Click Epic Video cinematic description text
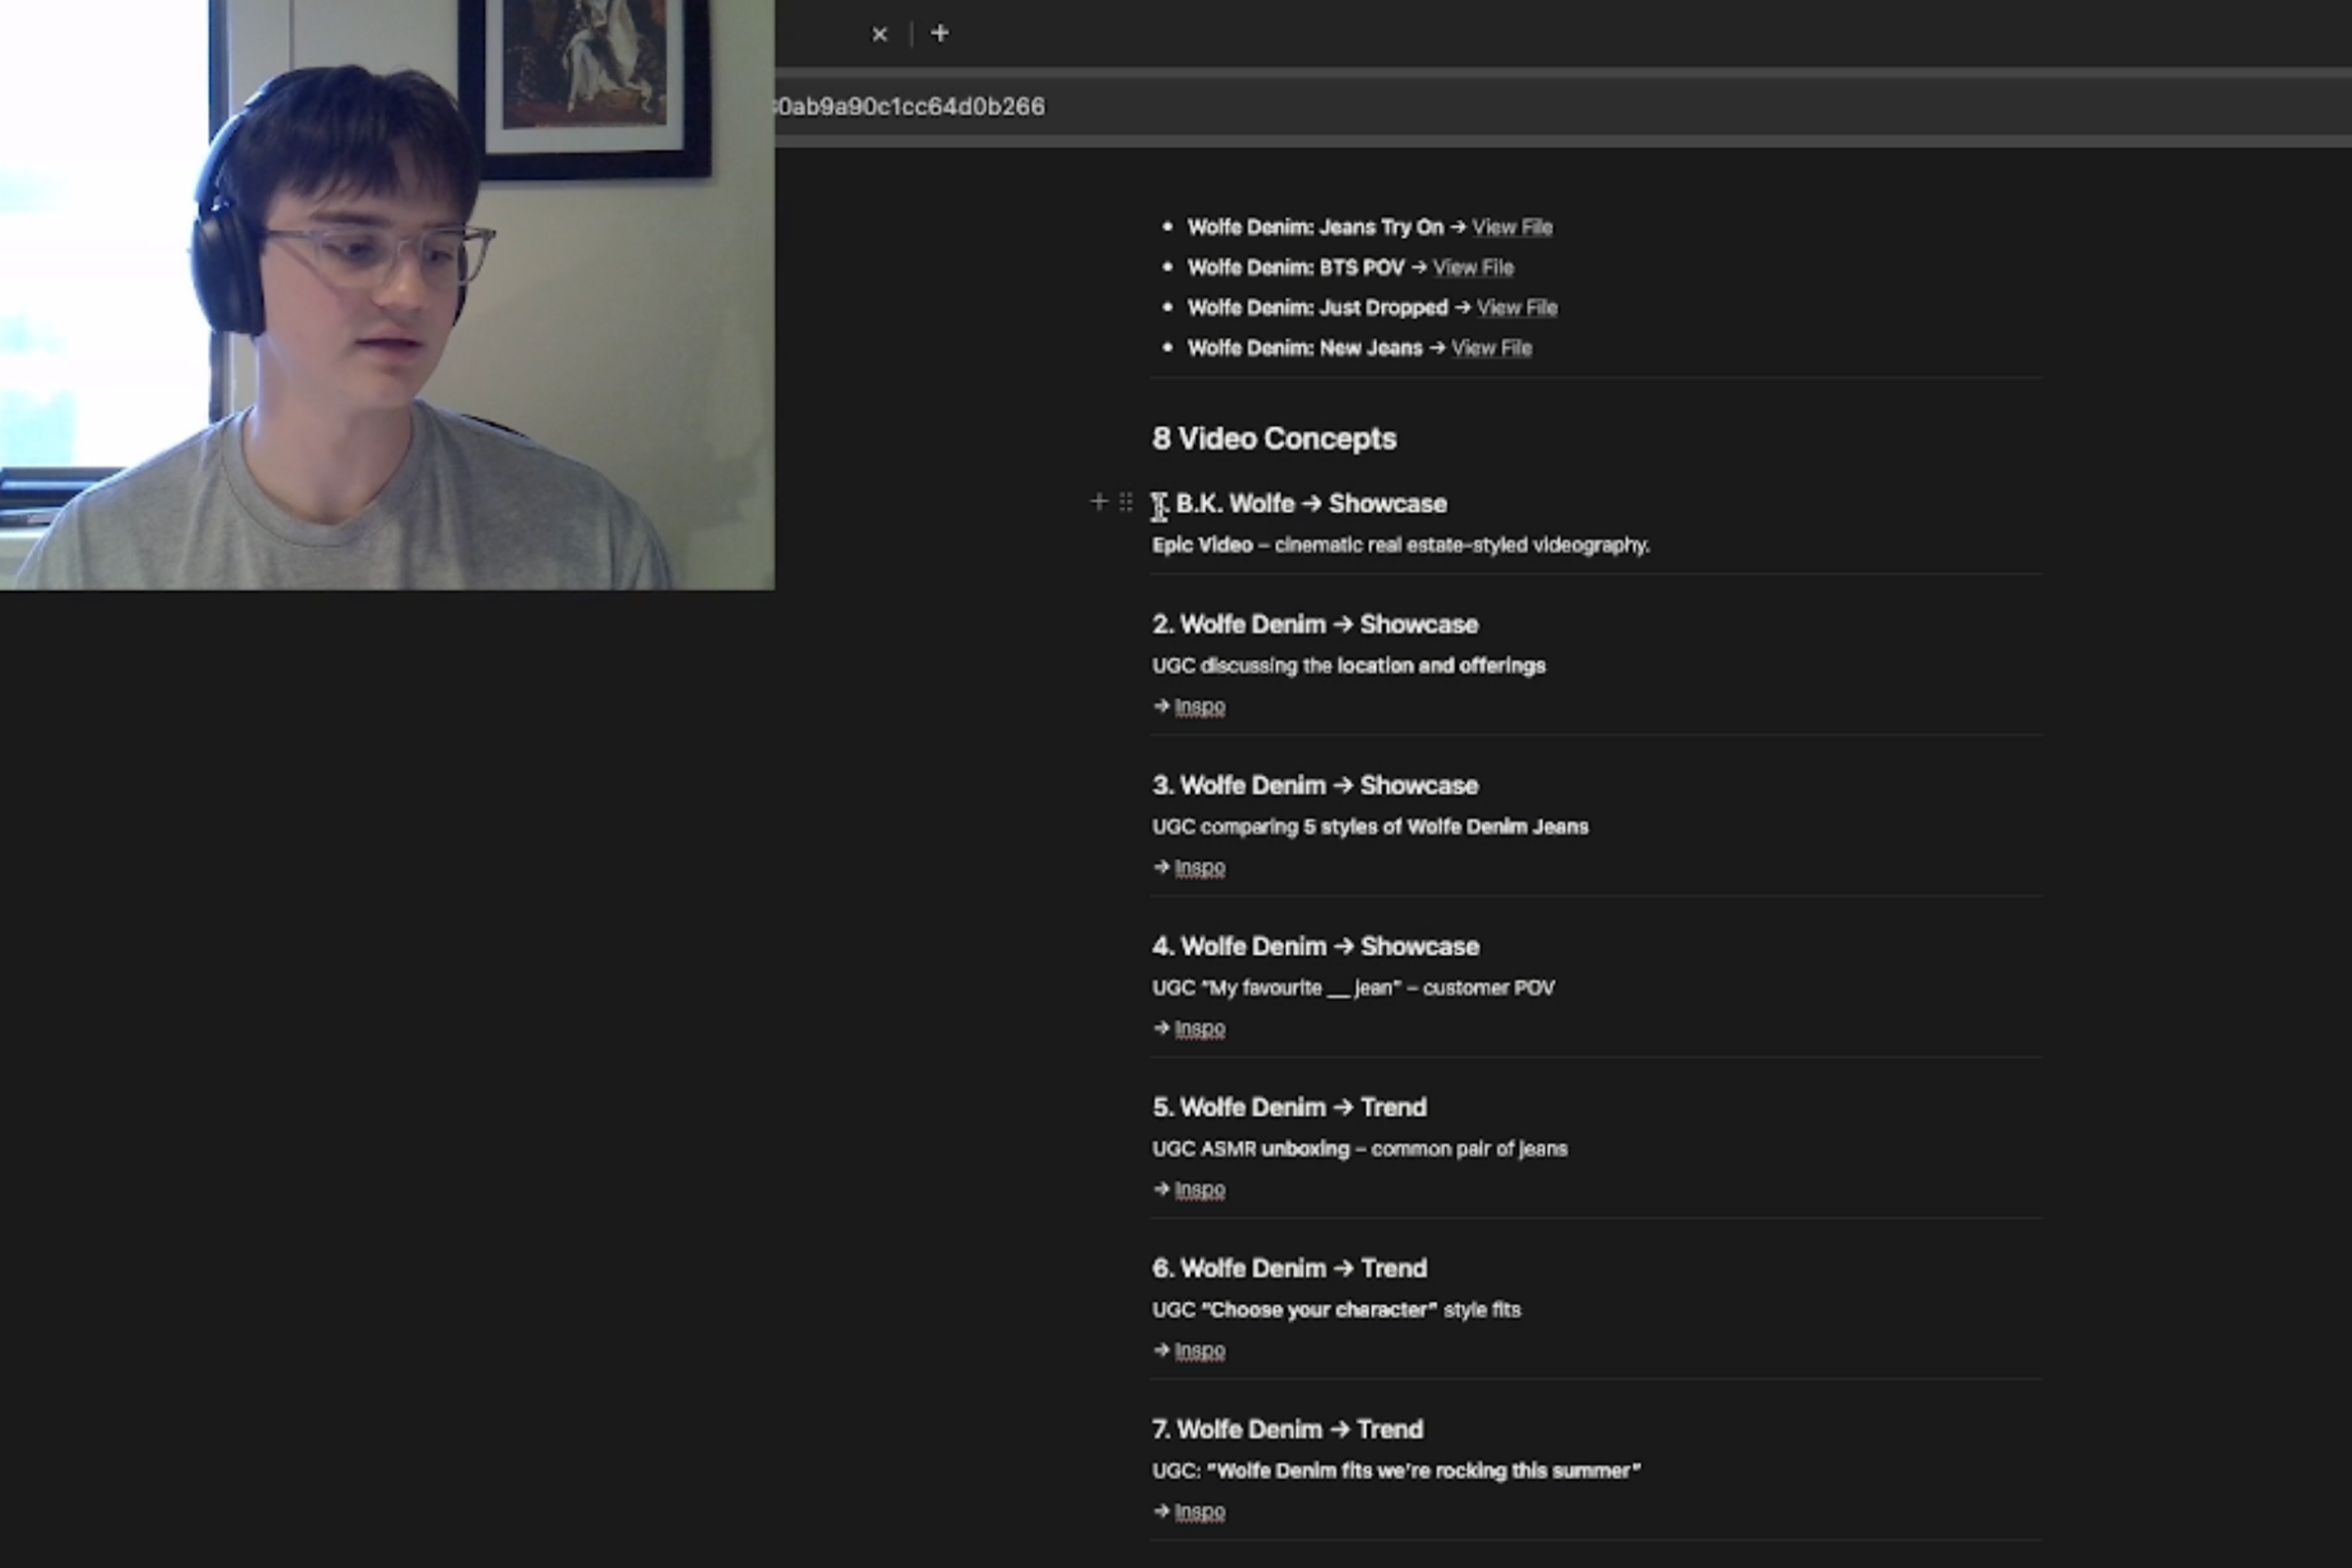The height and width of the screenshot is (1568, 2352). [x=1400, y=546]
